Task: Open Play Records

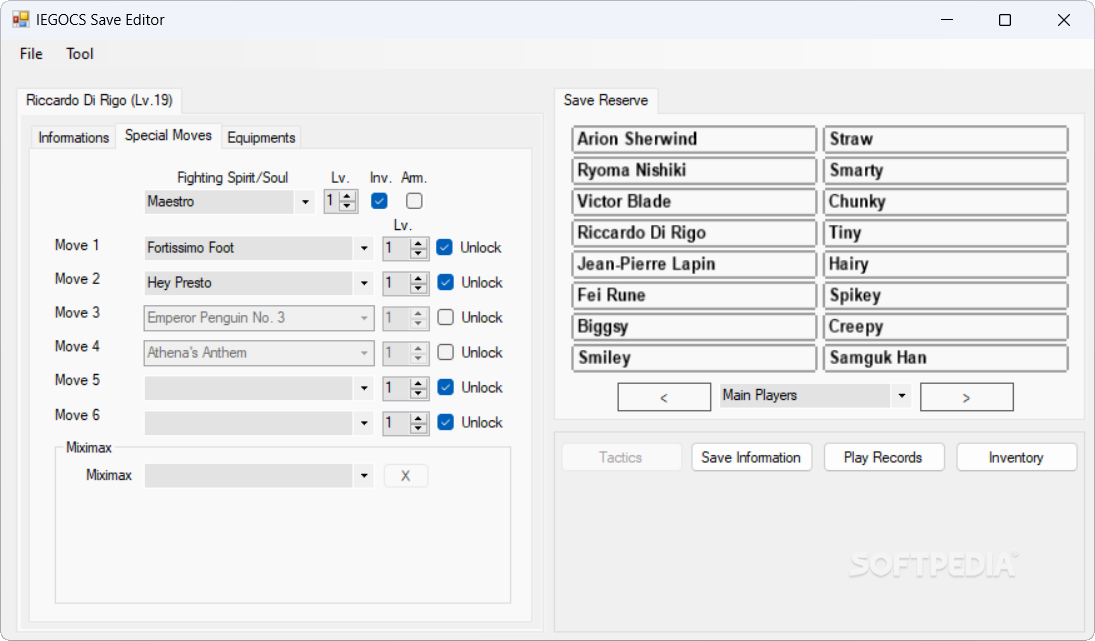Action: pos(883,457)
